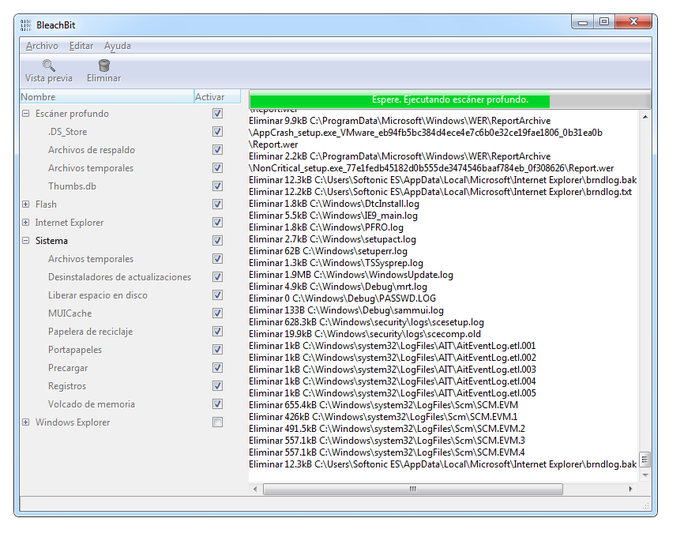The width and height of the screenshot is (680, 533).
Task: Uncheck the Registros checkbox
Action: tap(218, 386)
